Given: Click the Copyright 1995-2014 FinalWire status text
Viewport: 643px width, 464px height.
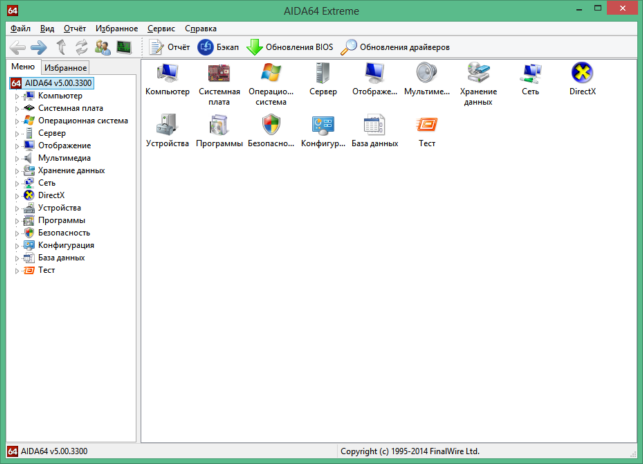Looking at the screenshot, I should [410, 451].
